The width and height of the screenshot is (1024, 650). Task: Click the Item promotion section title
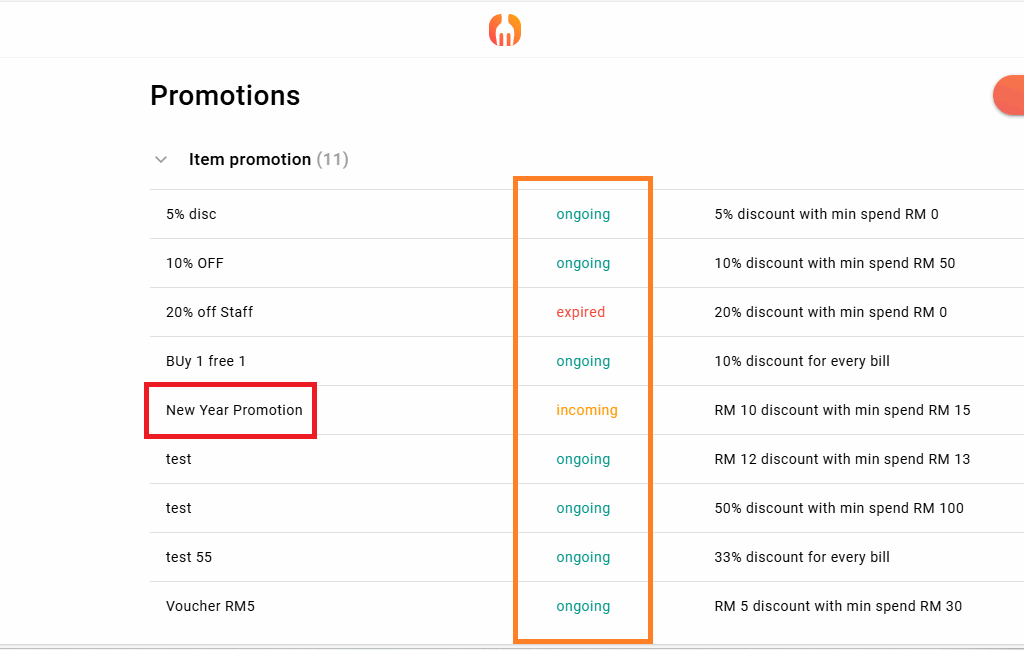click(250, 159)
